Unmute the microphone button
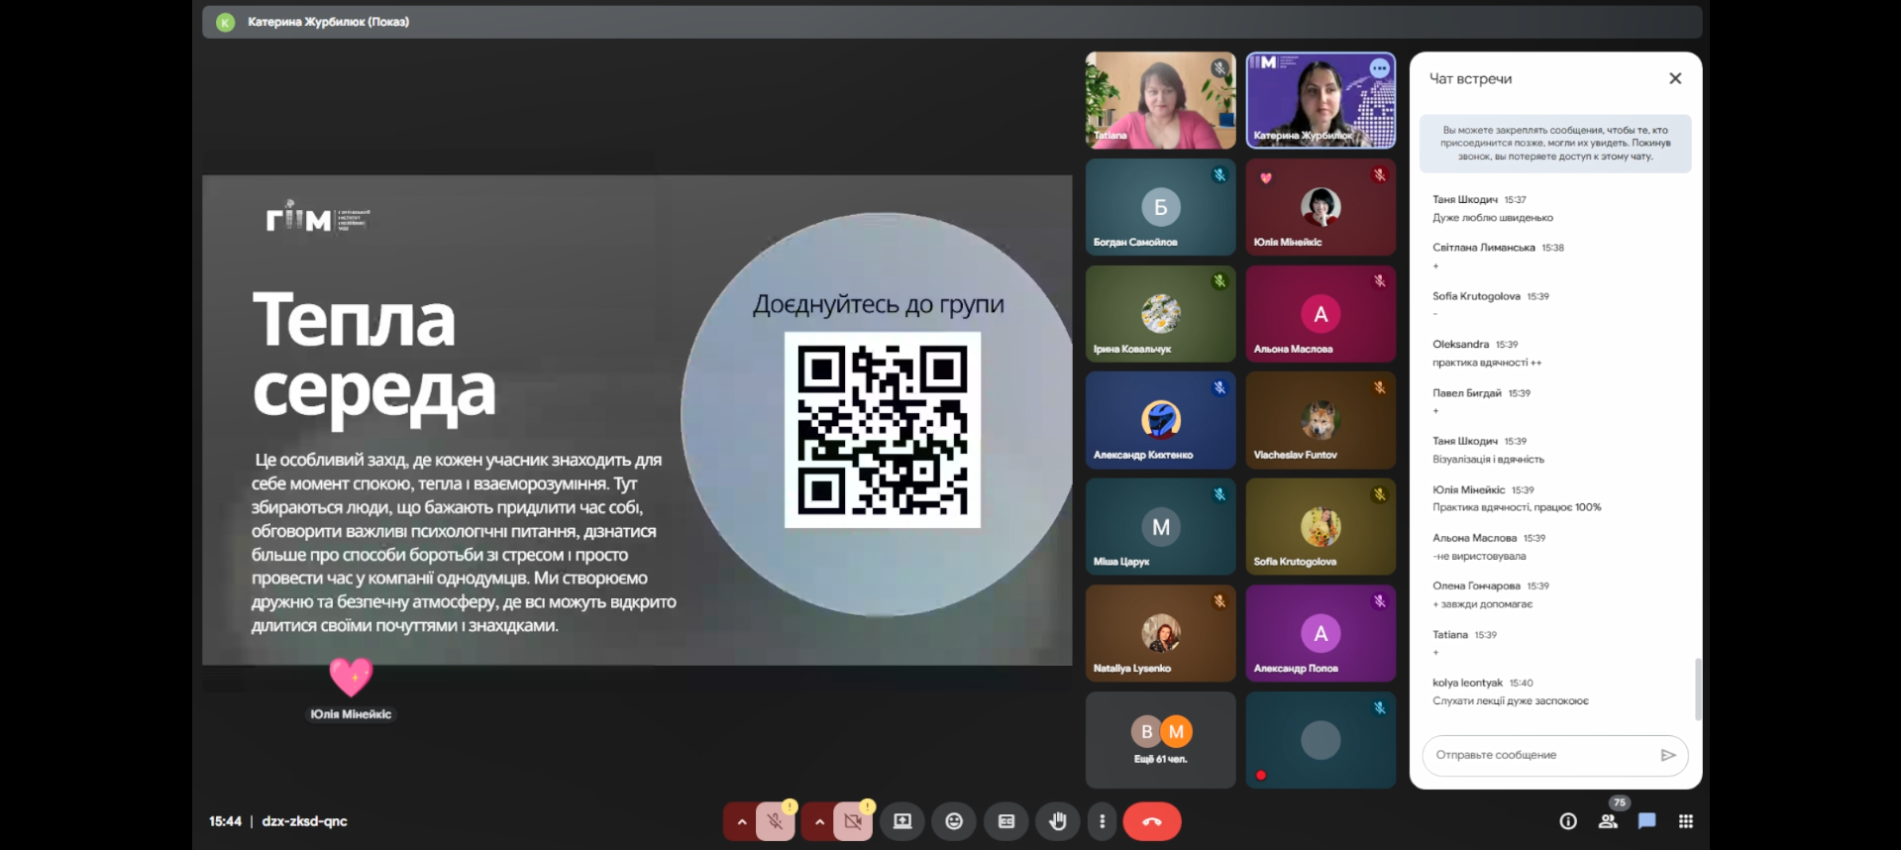The image size is (1901, 850). (774, 822)
